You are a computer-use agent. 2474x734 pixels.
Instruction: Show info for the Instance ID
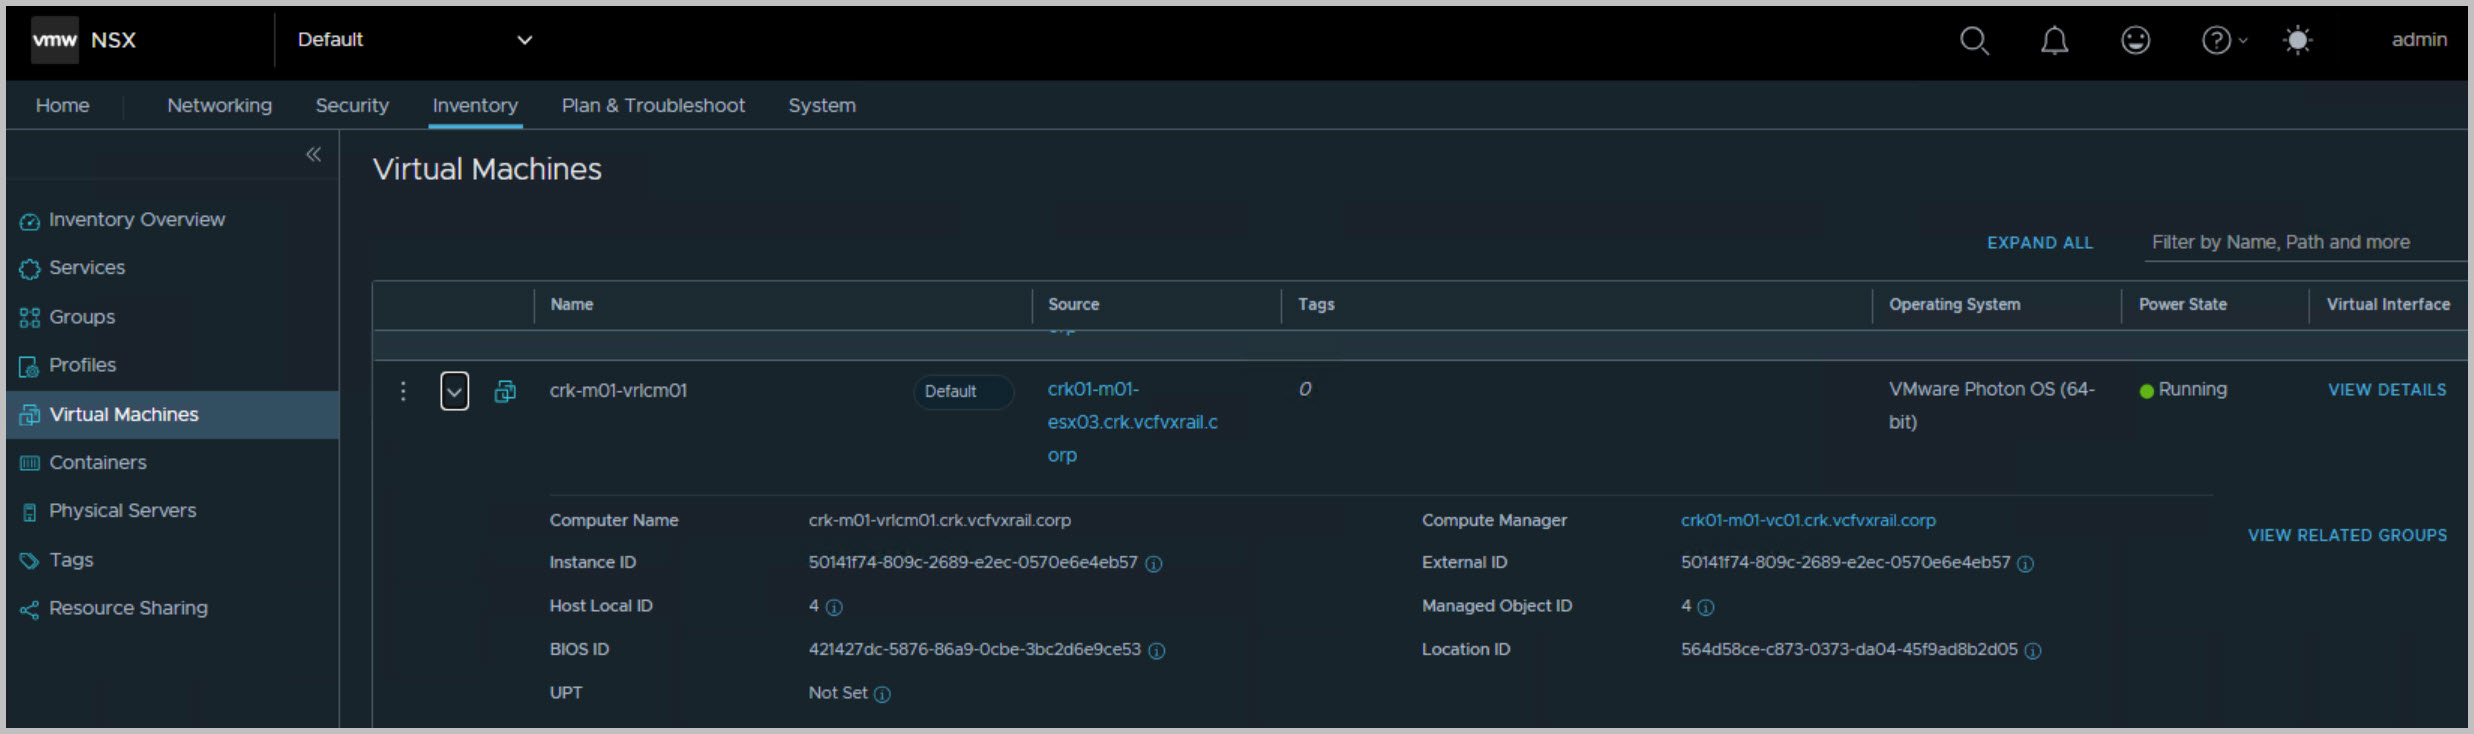coord(1153,564)
